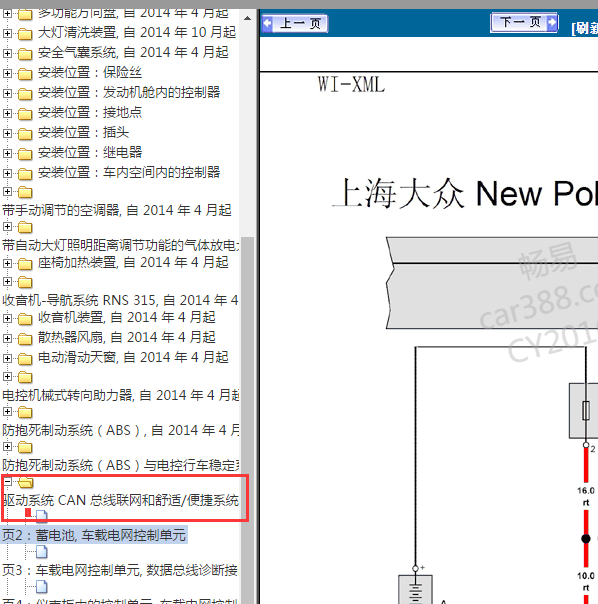
Task: Expand 安装位置：插头 tree node
Action: pos(7,133)
